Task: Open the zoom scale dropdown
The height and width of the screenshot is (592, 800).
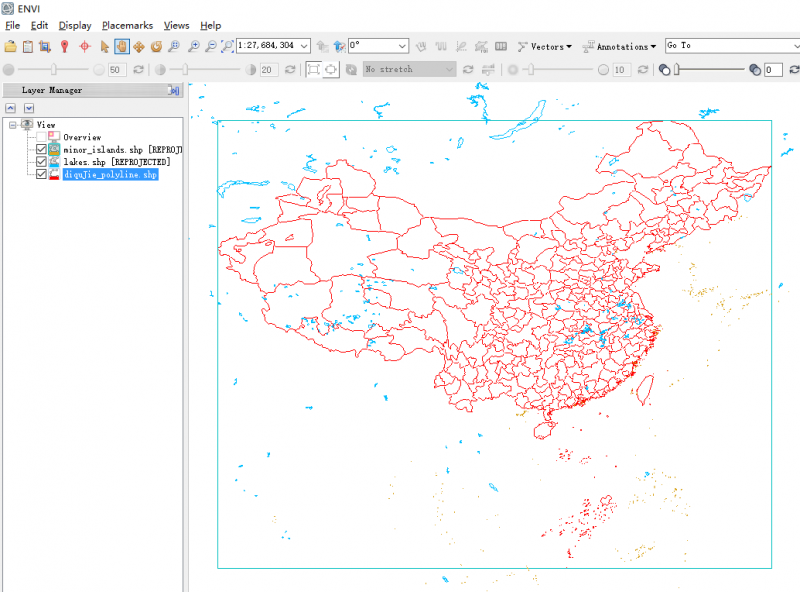Action: coord(304,46)
